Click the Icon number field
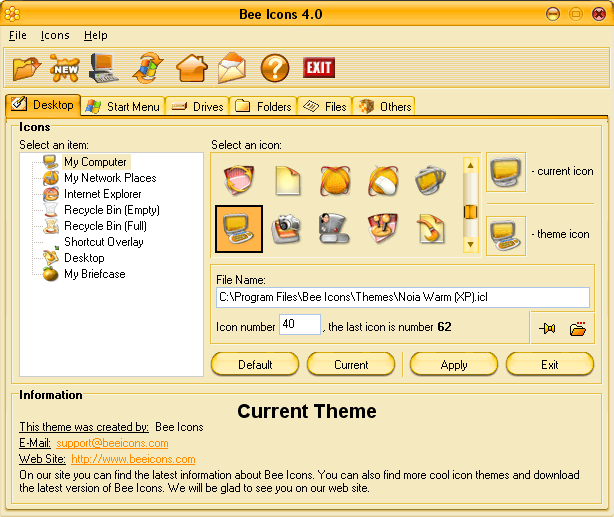Screen dimensions: 614x517 tap(300, 324)
